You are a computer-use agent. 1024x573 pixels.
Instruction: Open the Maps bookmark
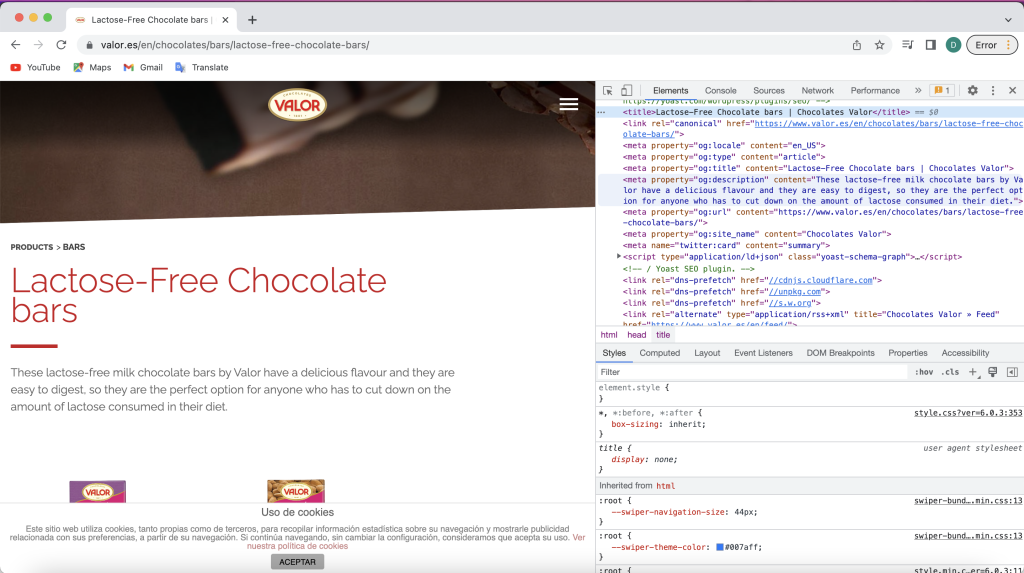(x=92, y=67)
